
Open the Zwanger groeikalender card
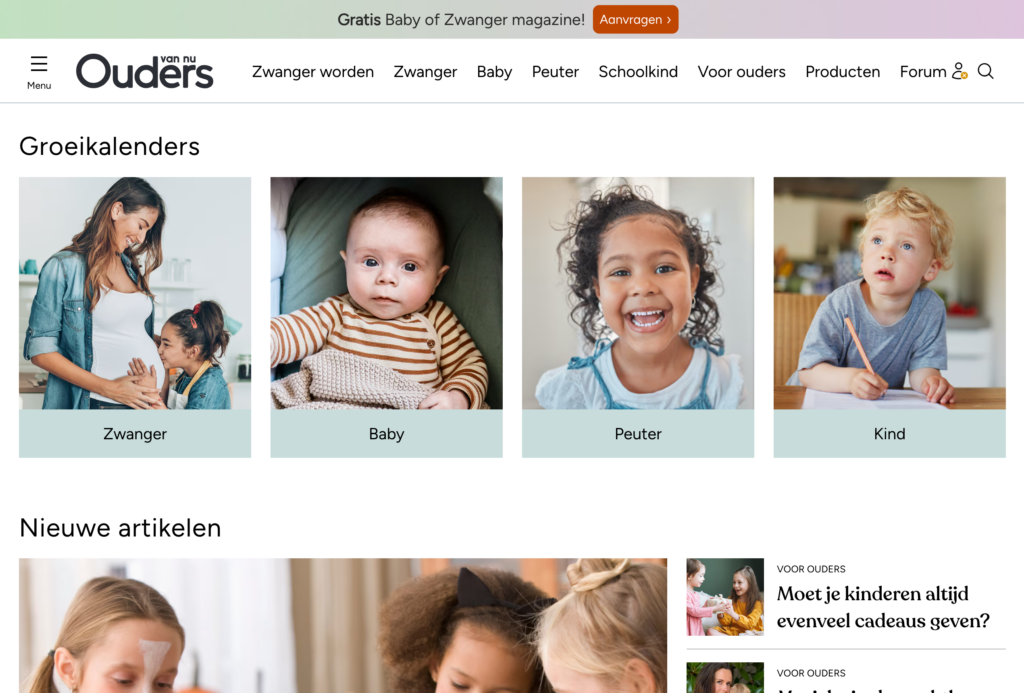135,317
